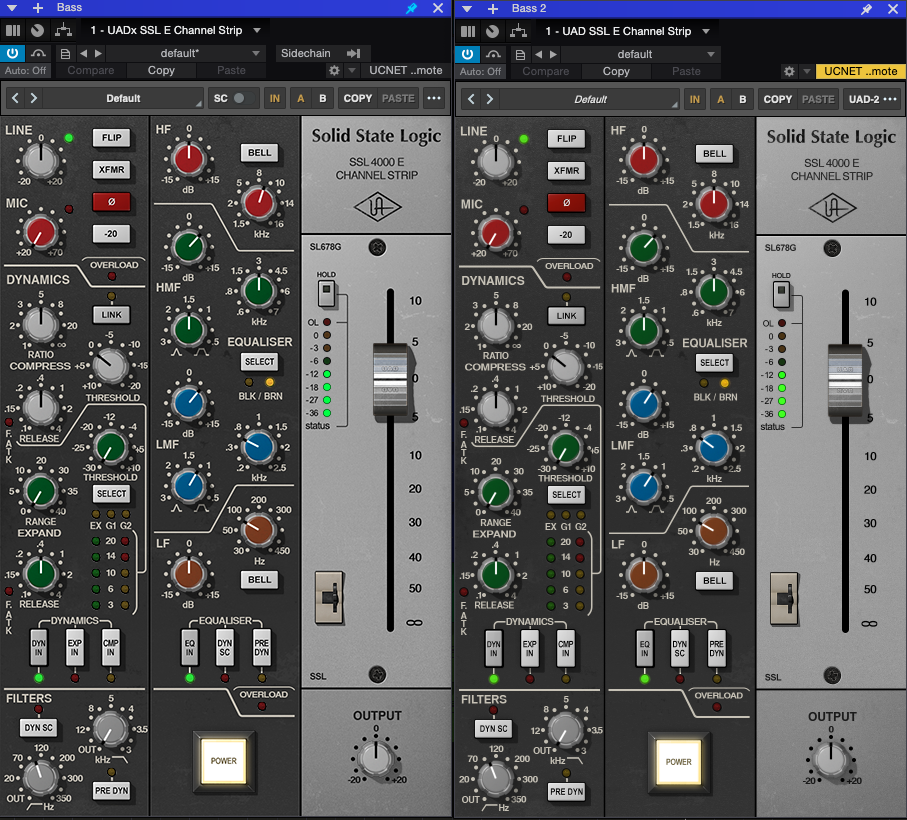Open the gear settings icon in Bass 2
This screenshot has height=820, width=907.
(789, 72)
